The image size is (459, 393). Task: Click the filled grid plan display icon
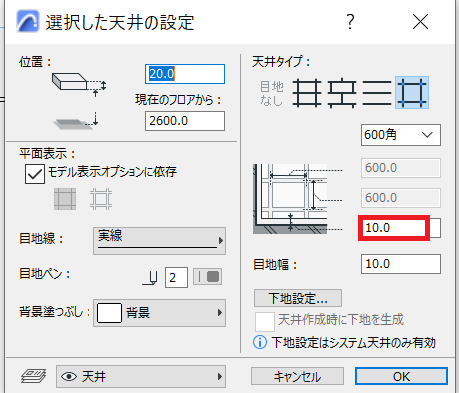(x=65, y=199)
